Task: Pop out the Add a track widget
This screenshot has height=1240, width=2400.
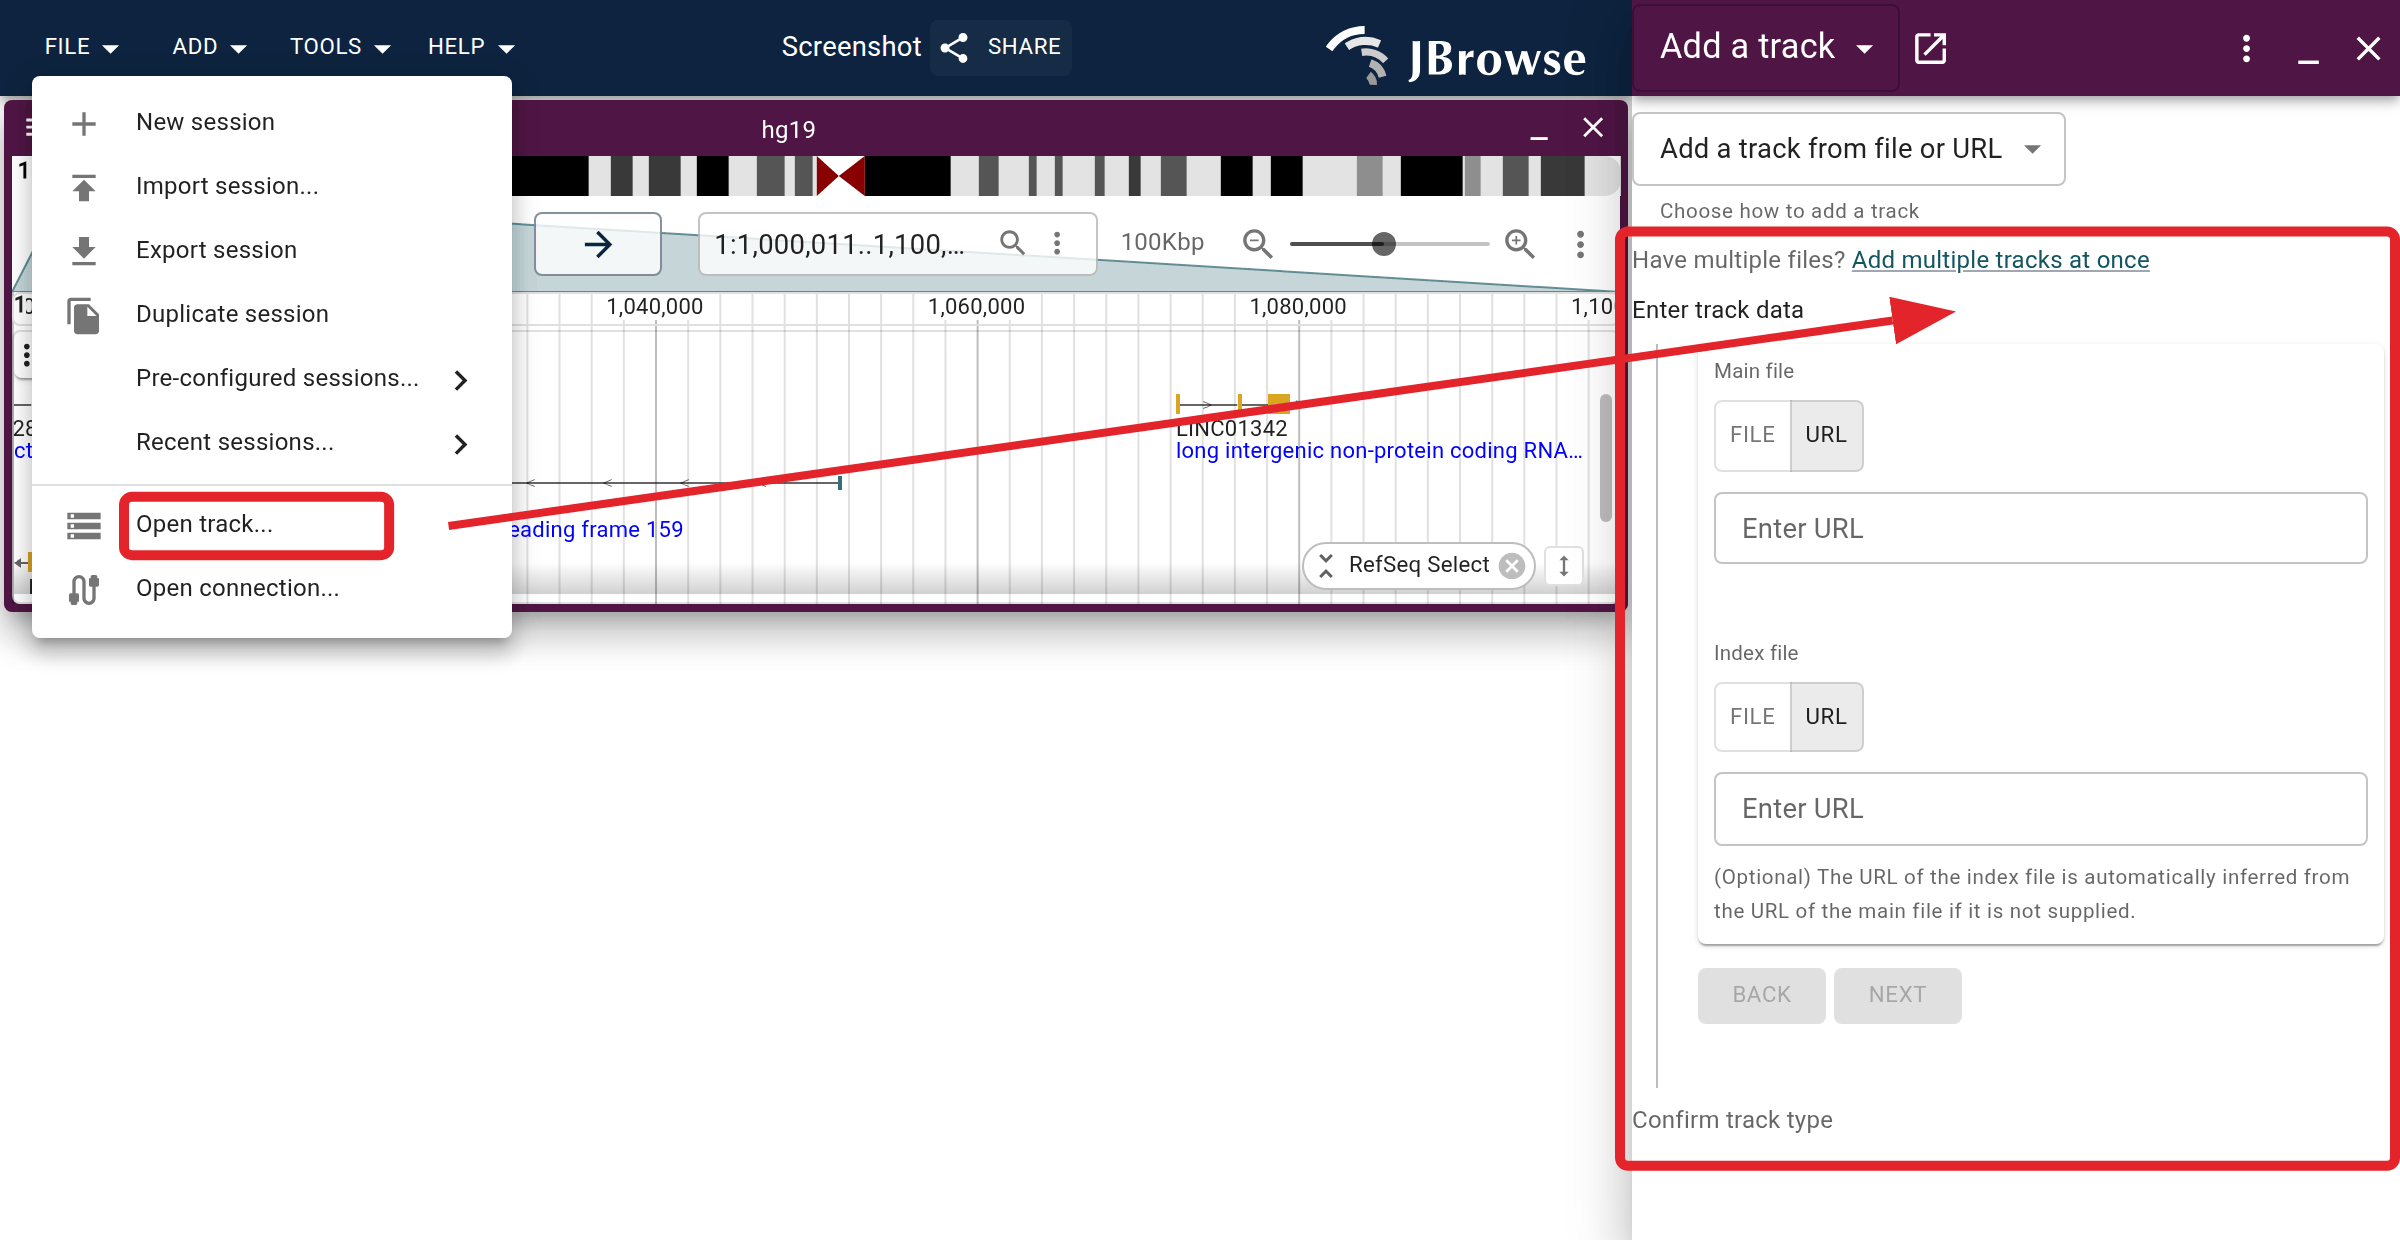Action: click(1930, 47)
